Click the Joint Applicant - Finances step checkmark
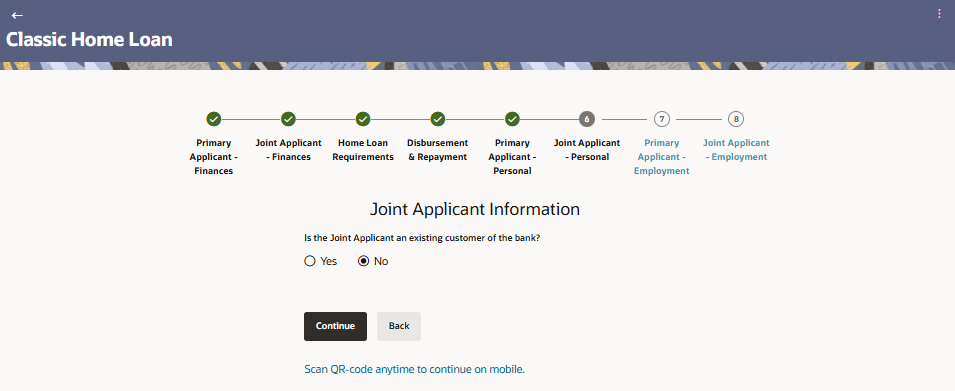 [288, 119]
